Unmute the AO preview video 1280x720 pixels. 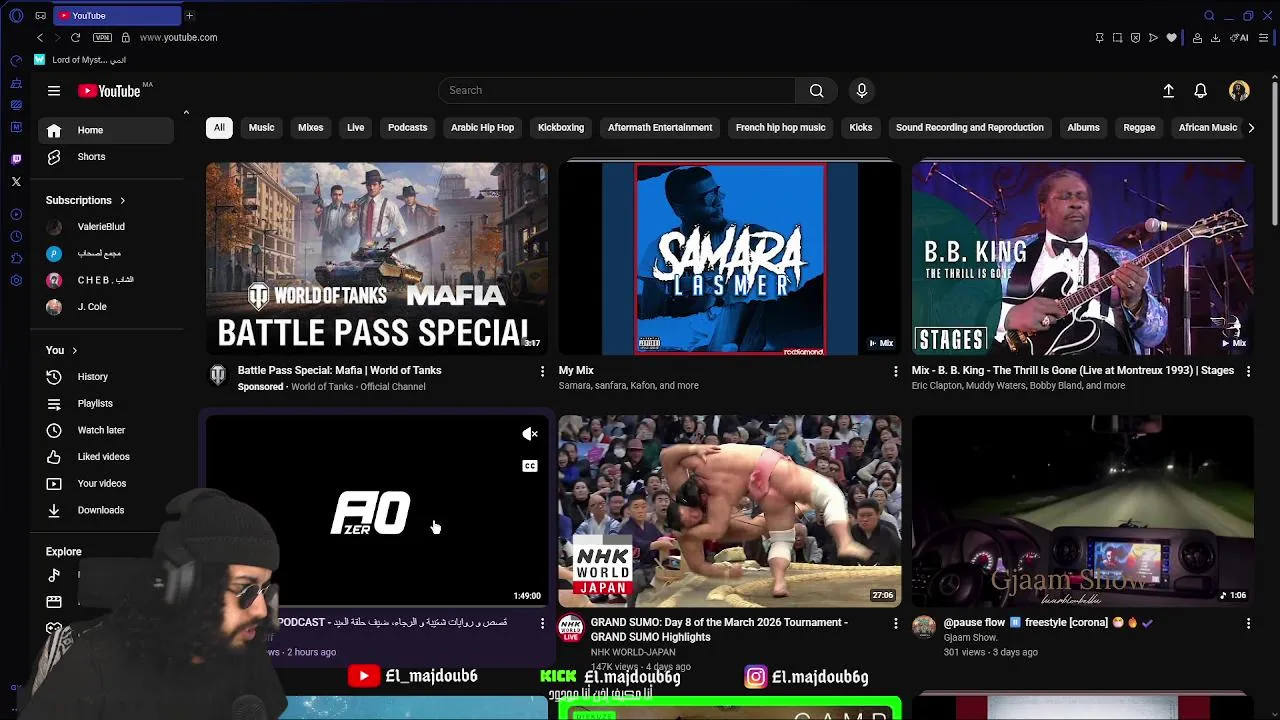click(x=530, y=434)
